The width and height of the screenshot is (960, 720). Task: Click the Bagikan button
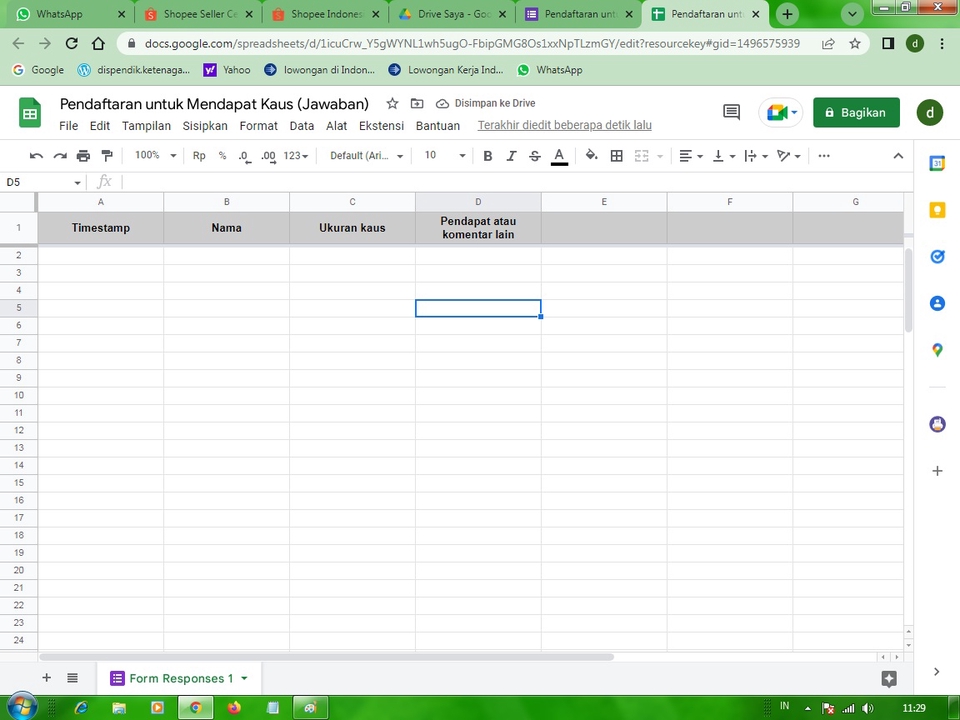click(856, 112)
